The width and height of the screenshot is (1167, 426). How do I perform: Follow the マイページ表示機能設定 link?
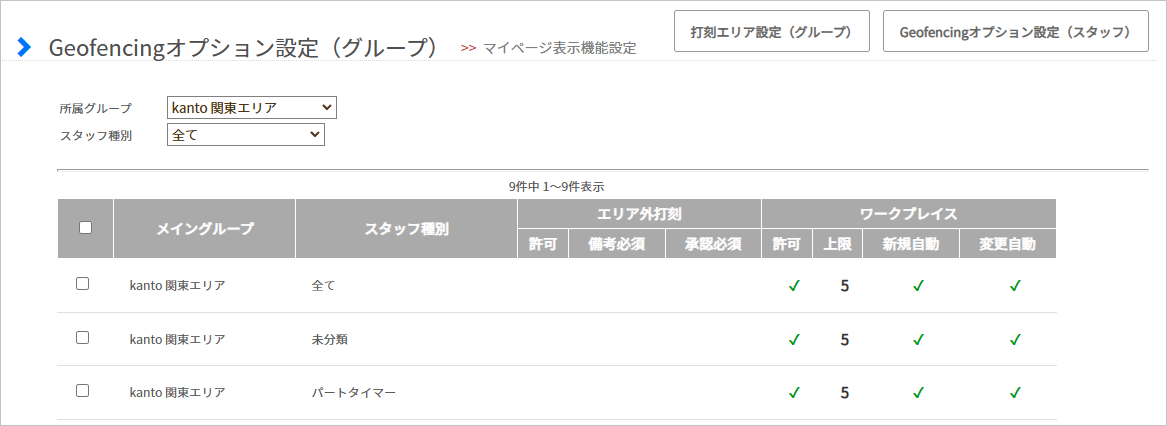coord(559,48)
